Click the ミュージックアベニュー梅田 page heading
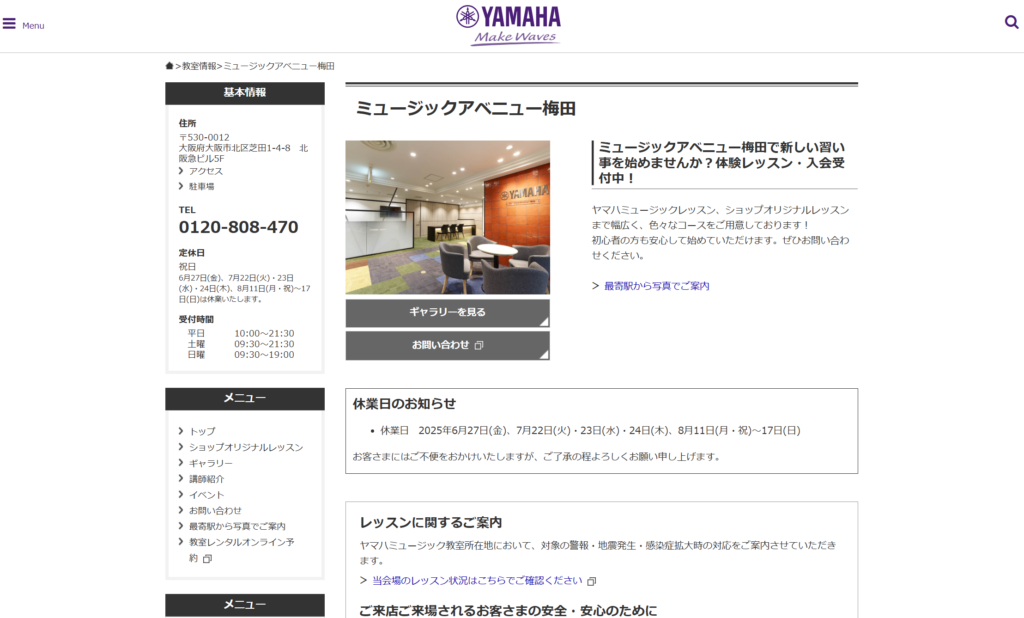Image resolution: width=1024 pixels, height=618 pixels. click(x=466, y=108)
